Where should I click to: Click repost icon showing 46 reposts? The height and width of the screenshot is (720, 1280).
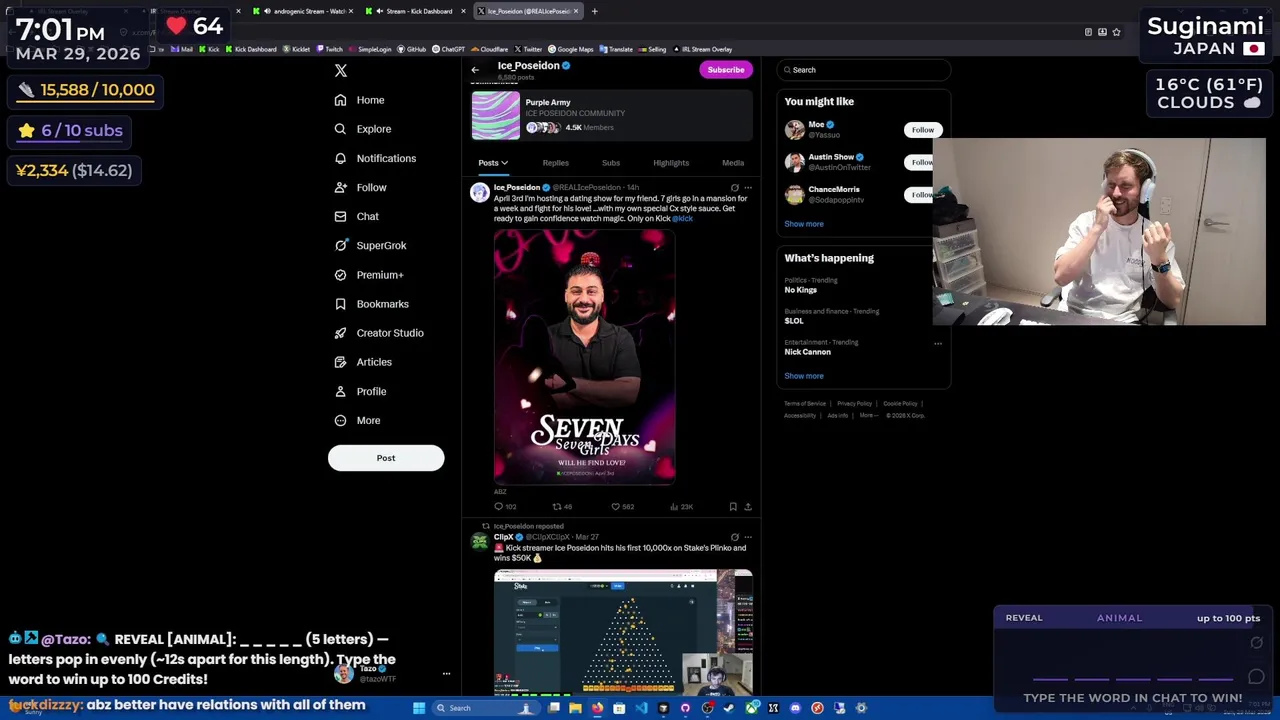557,507
